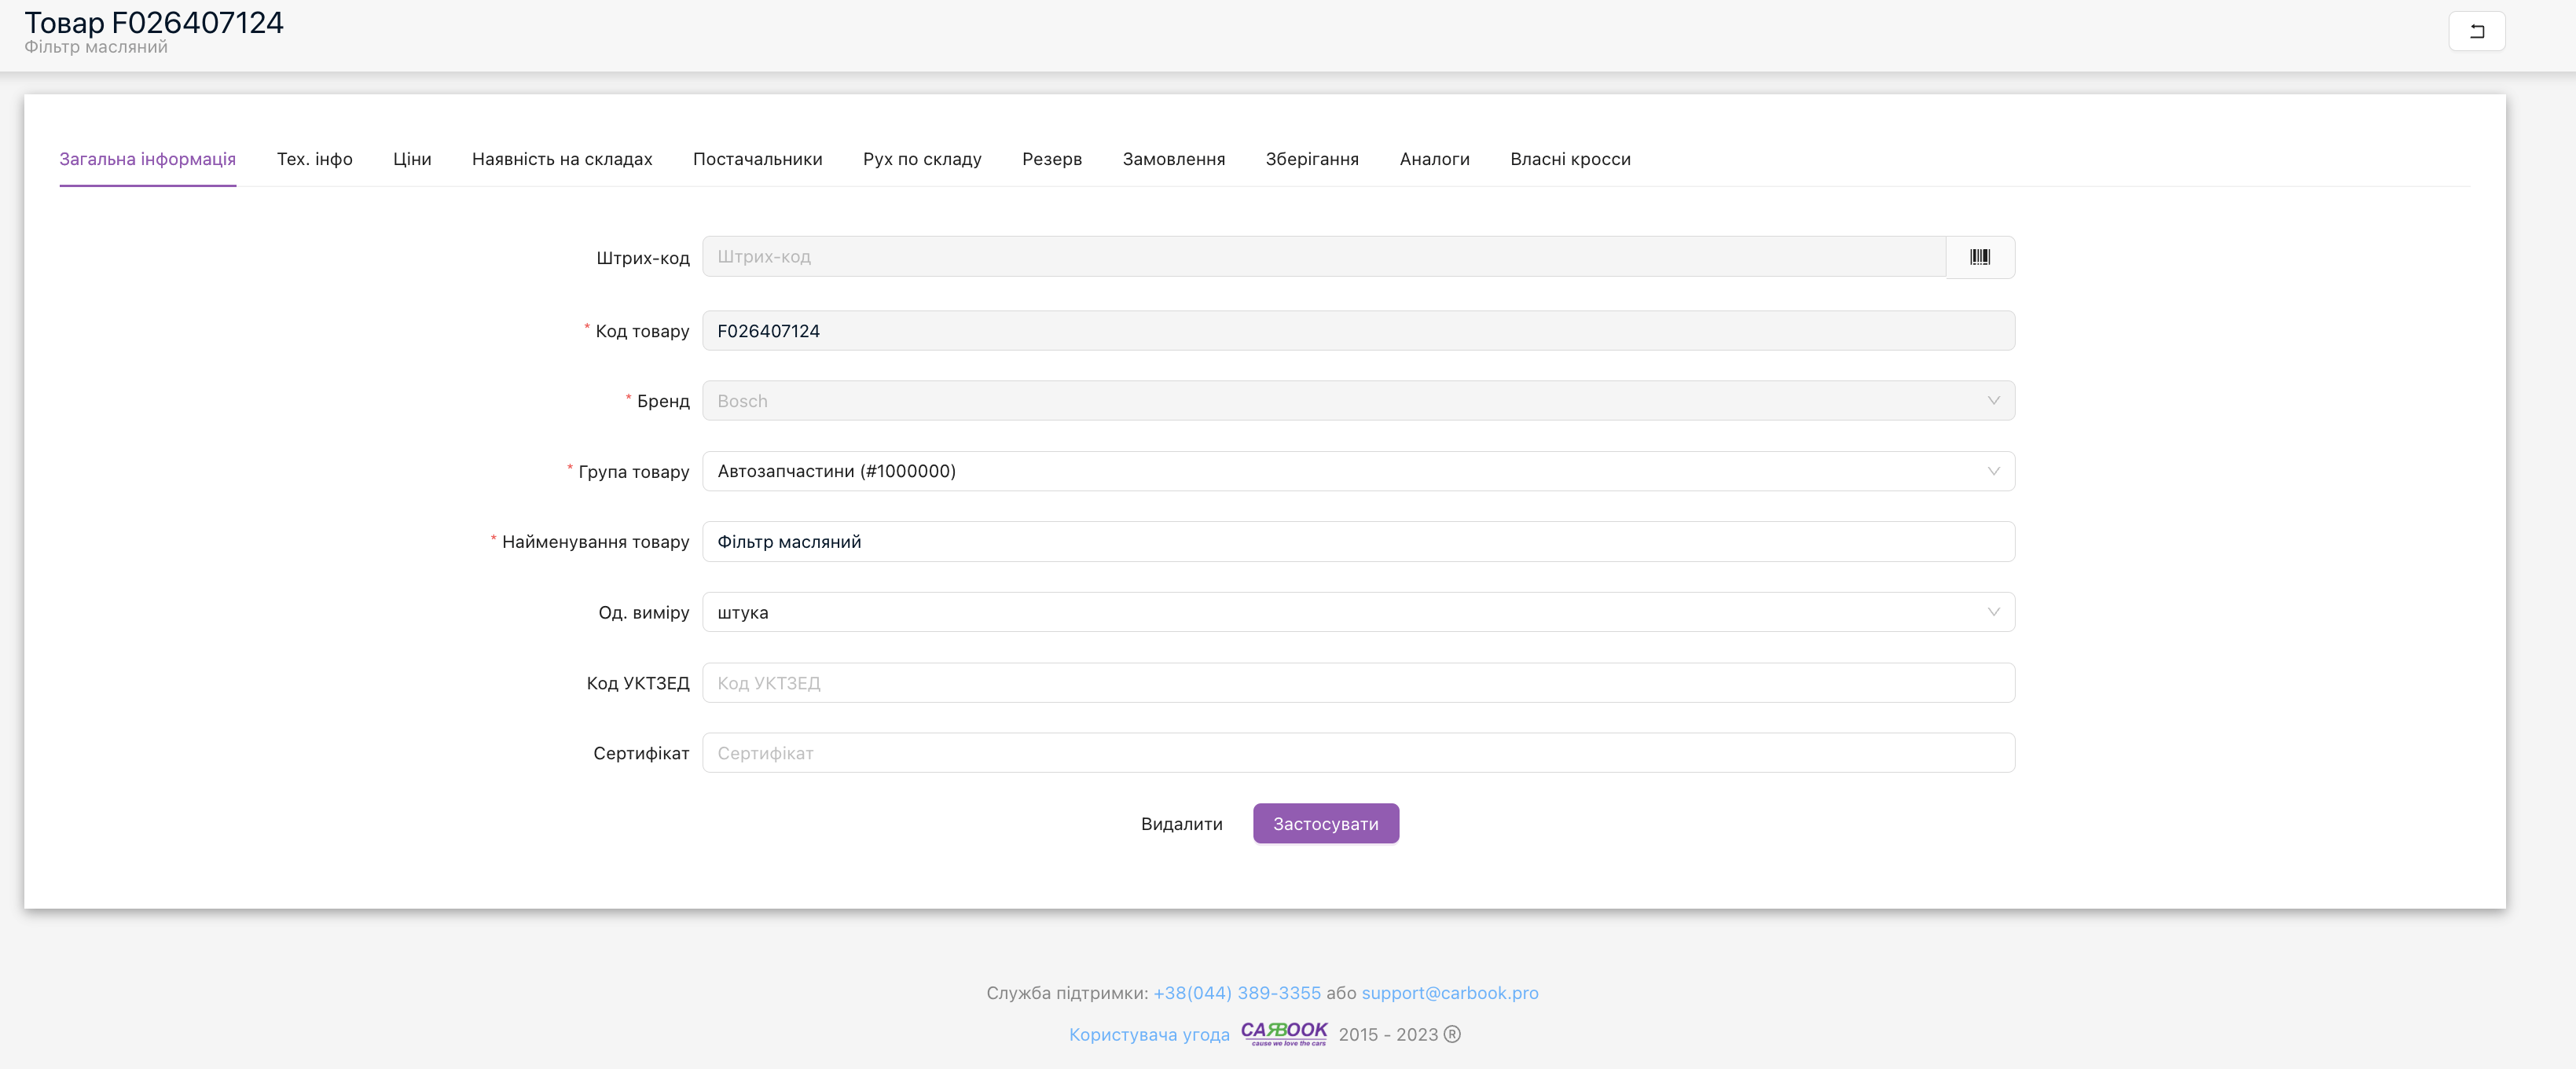
Task: Open the Користувача угода link
Action: coord(1149,1035)
